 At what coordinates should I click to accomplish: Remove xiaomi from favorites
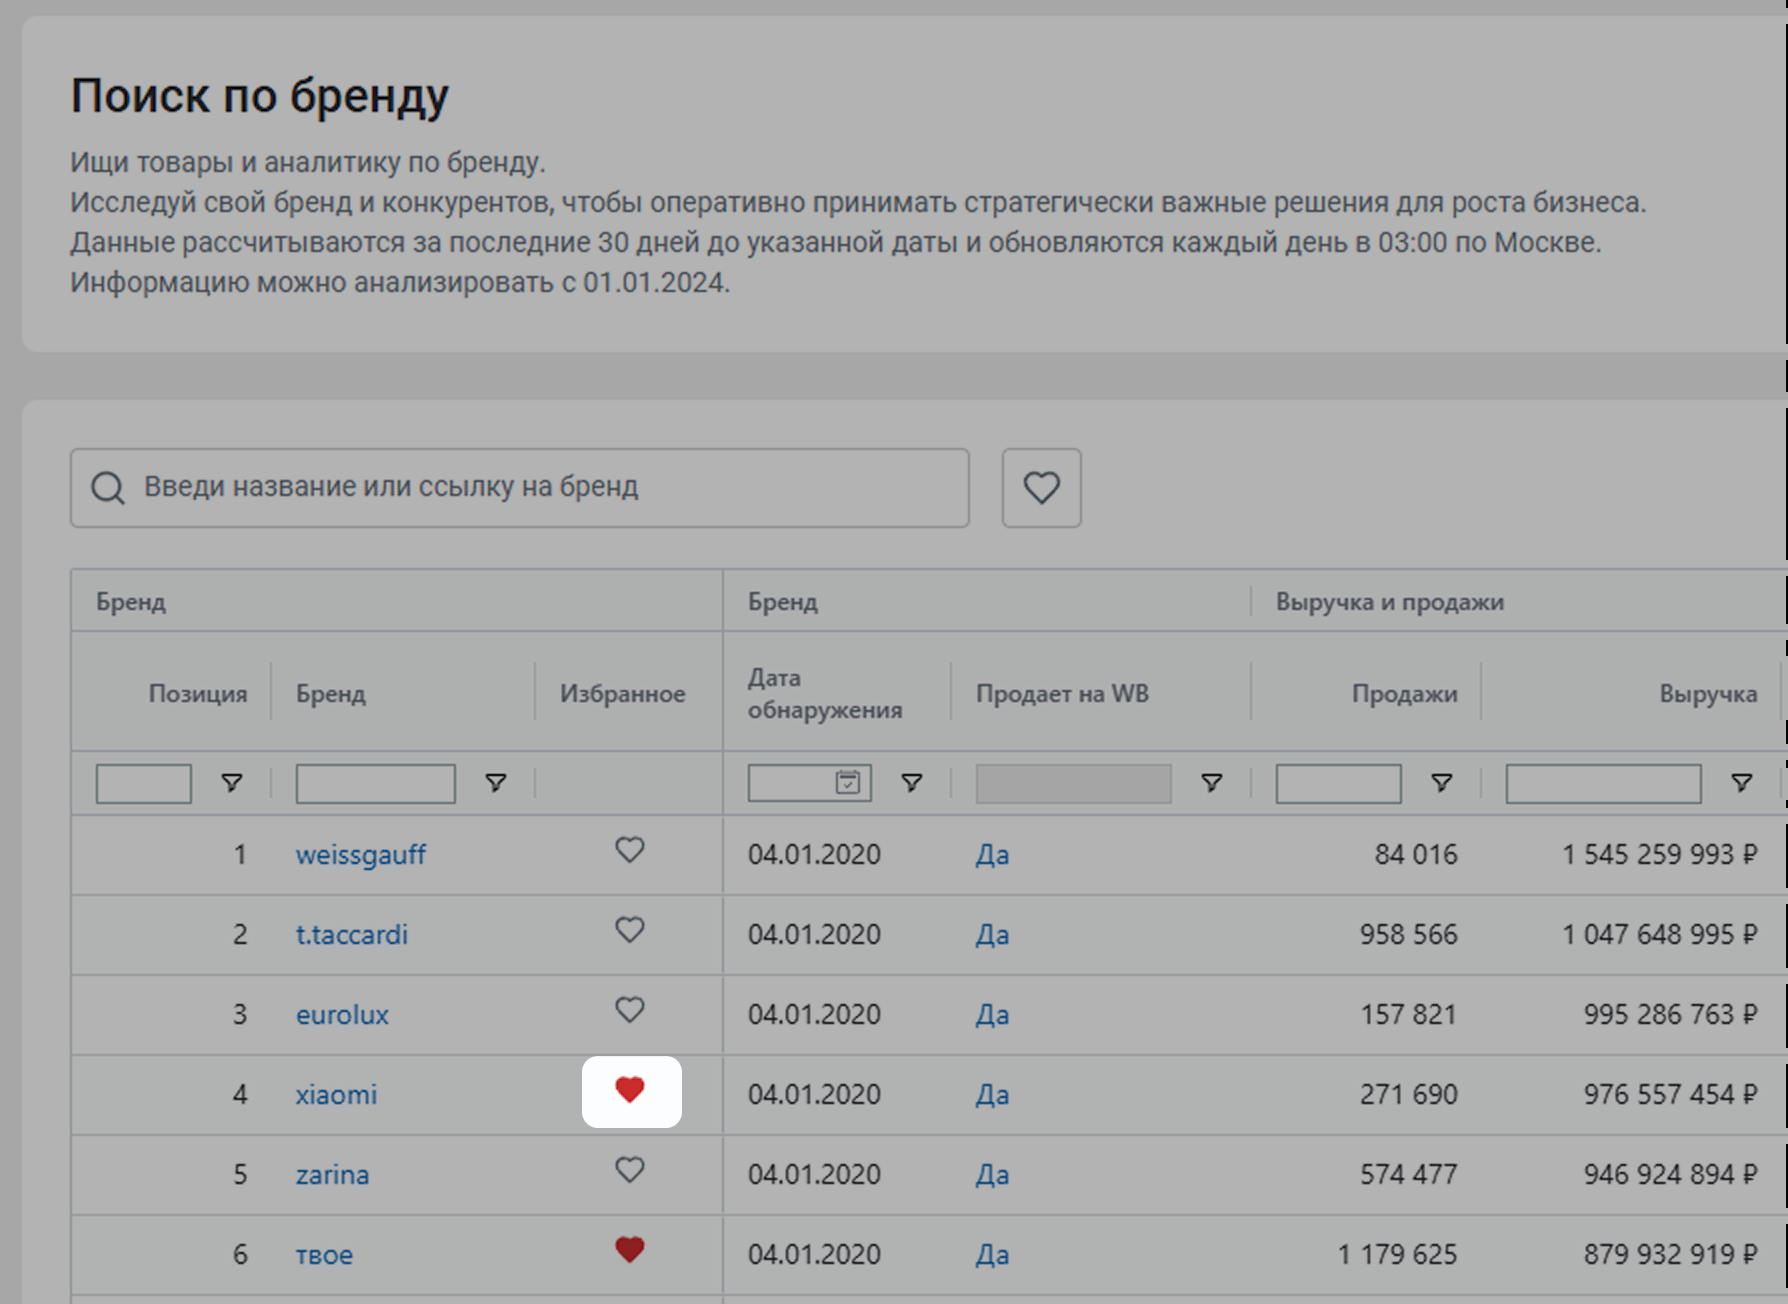tap(630, 1090)
